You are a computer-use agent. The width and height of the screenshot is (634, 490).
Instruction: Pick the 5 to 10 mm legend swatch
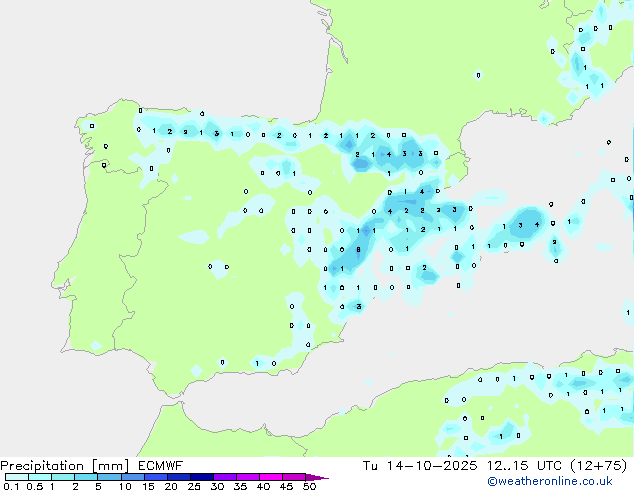pyautogui.click(x=109, y=477)
